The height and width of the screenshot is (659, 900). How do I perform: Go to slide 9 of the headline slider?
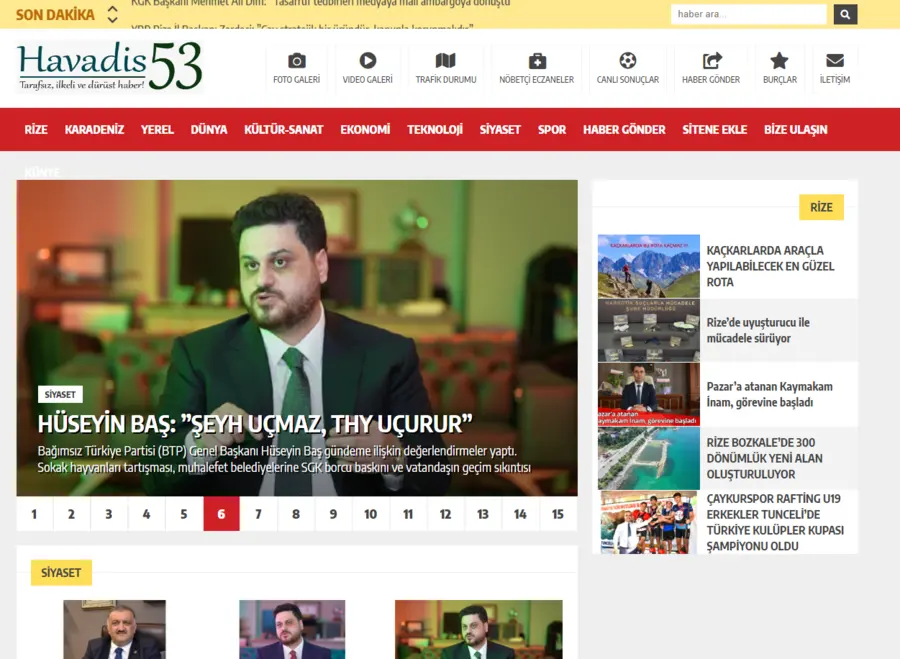point(333,514)
